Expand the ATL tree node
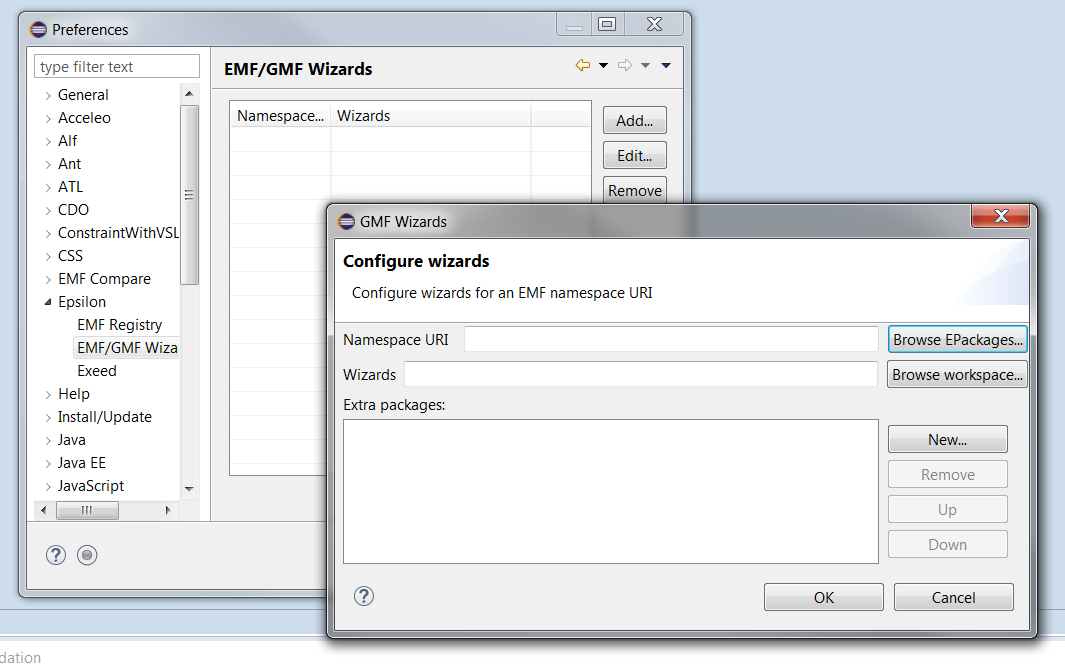This screenshot has width=1065, height=664. [48, 187]
